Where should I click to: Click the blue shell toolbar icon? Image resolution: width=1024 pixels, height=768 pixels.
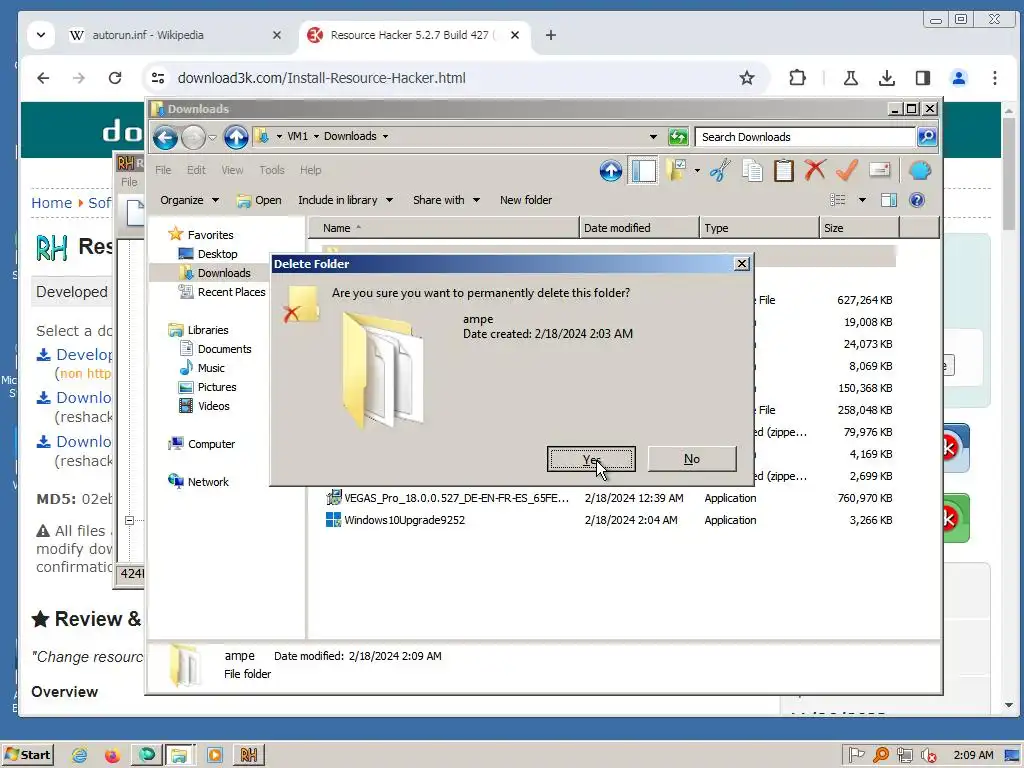(920, 170)
